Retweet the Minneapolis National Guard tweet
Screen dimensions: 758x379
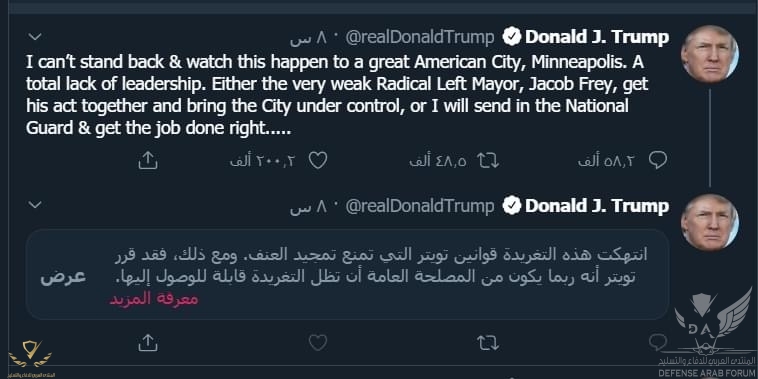tap(487, 160)
